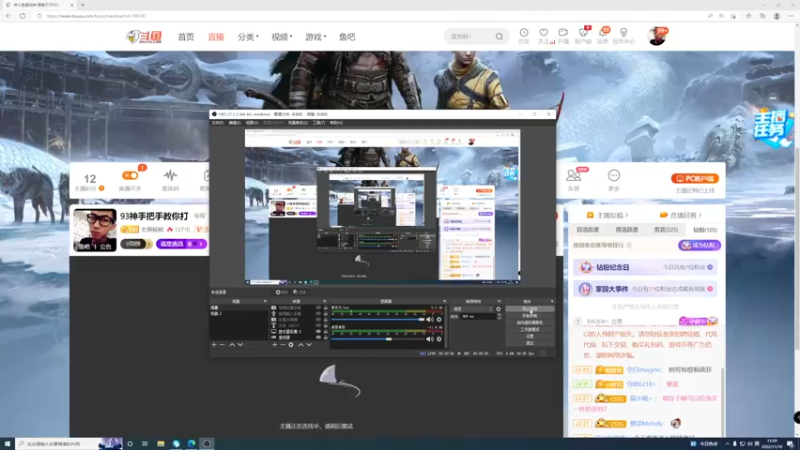800x450 pixels.
Task: Expand the 钻粉纪念日 row arrow
Action: click(710, 267)
